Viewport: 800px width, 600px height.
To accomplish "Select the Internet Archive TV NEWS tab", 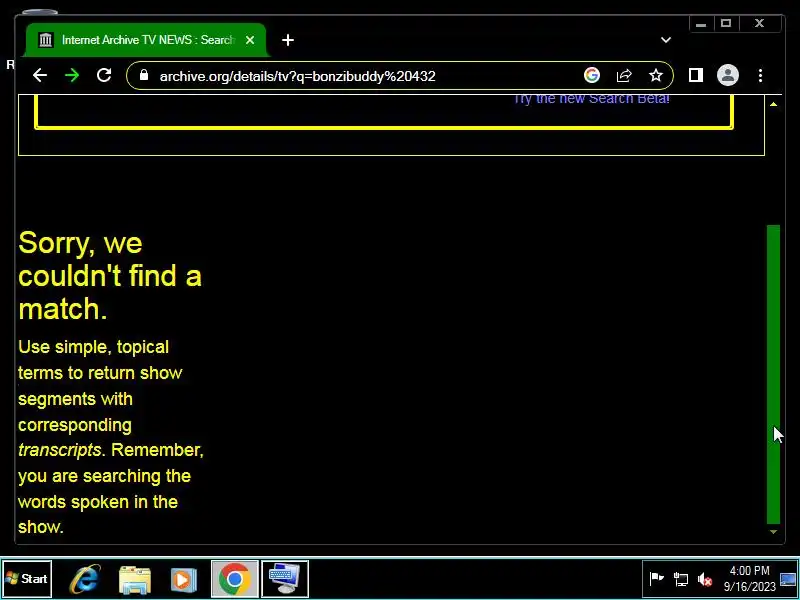I will click(146, 40).
